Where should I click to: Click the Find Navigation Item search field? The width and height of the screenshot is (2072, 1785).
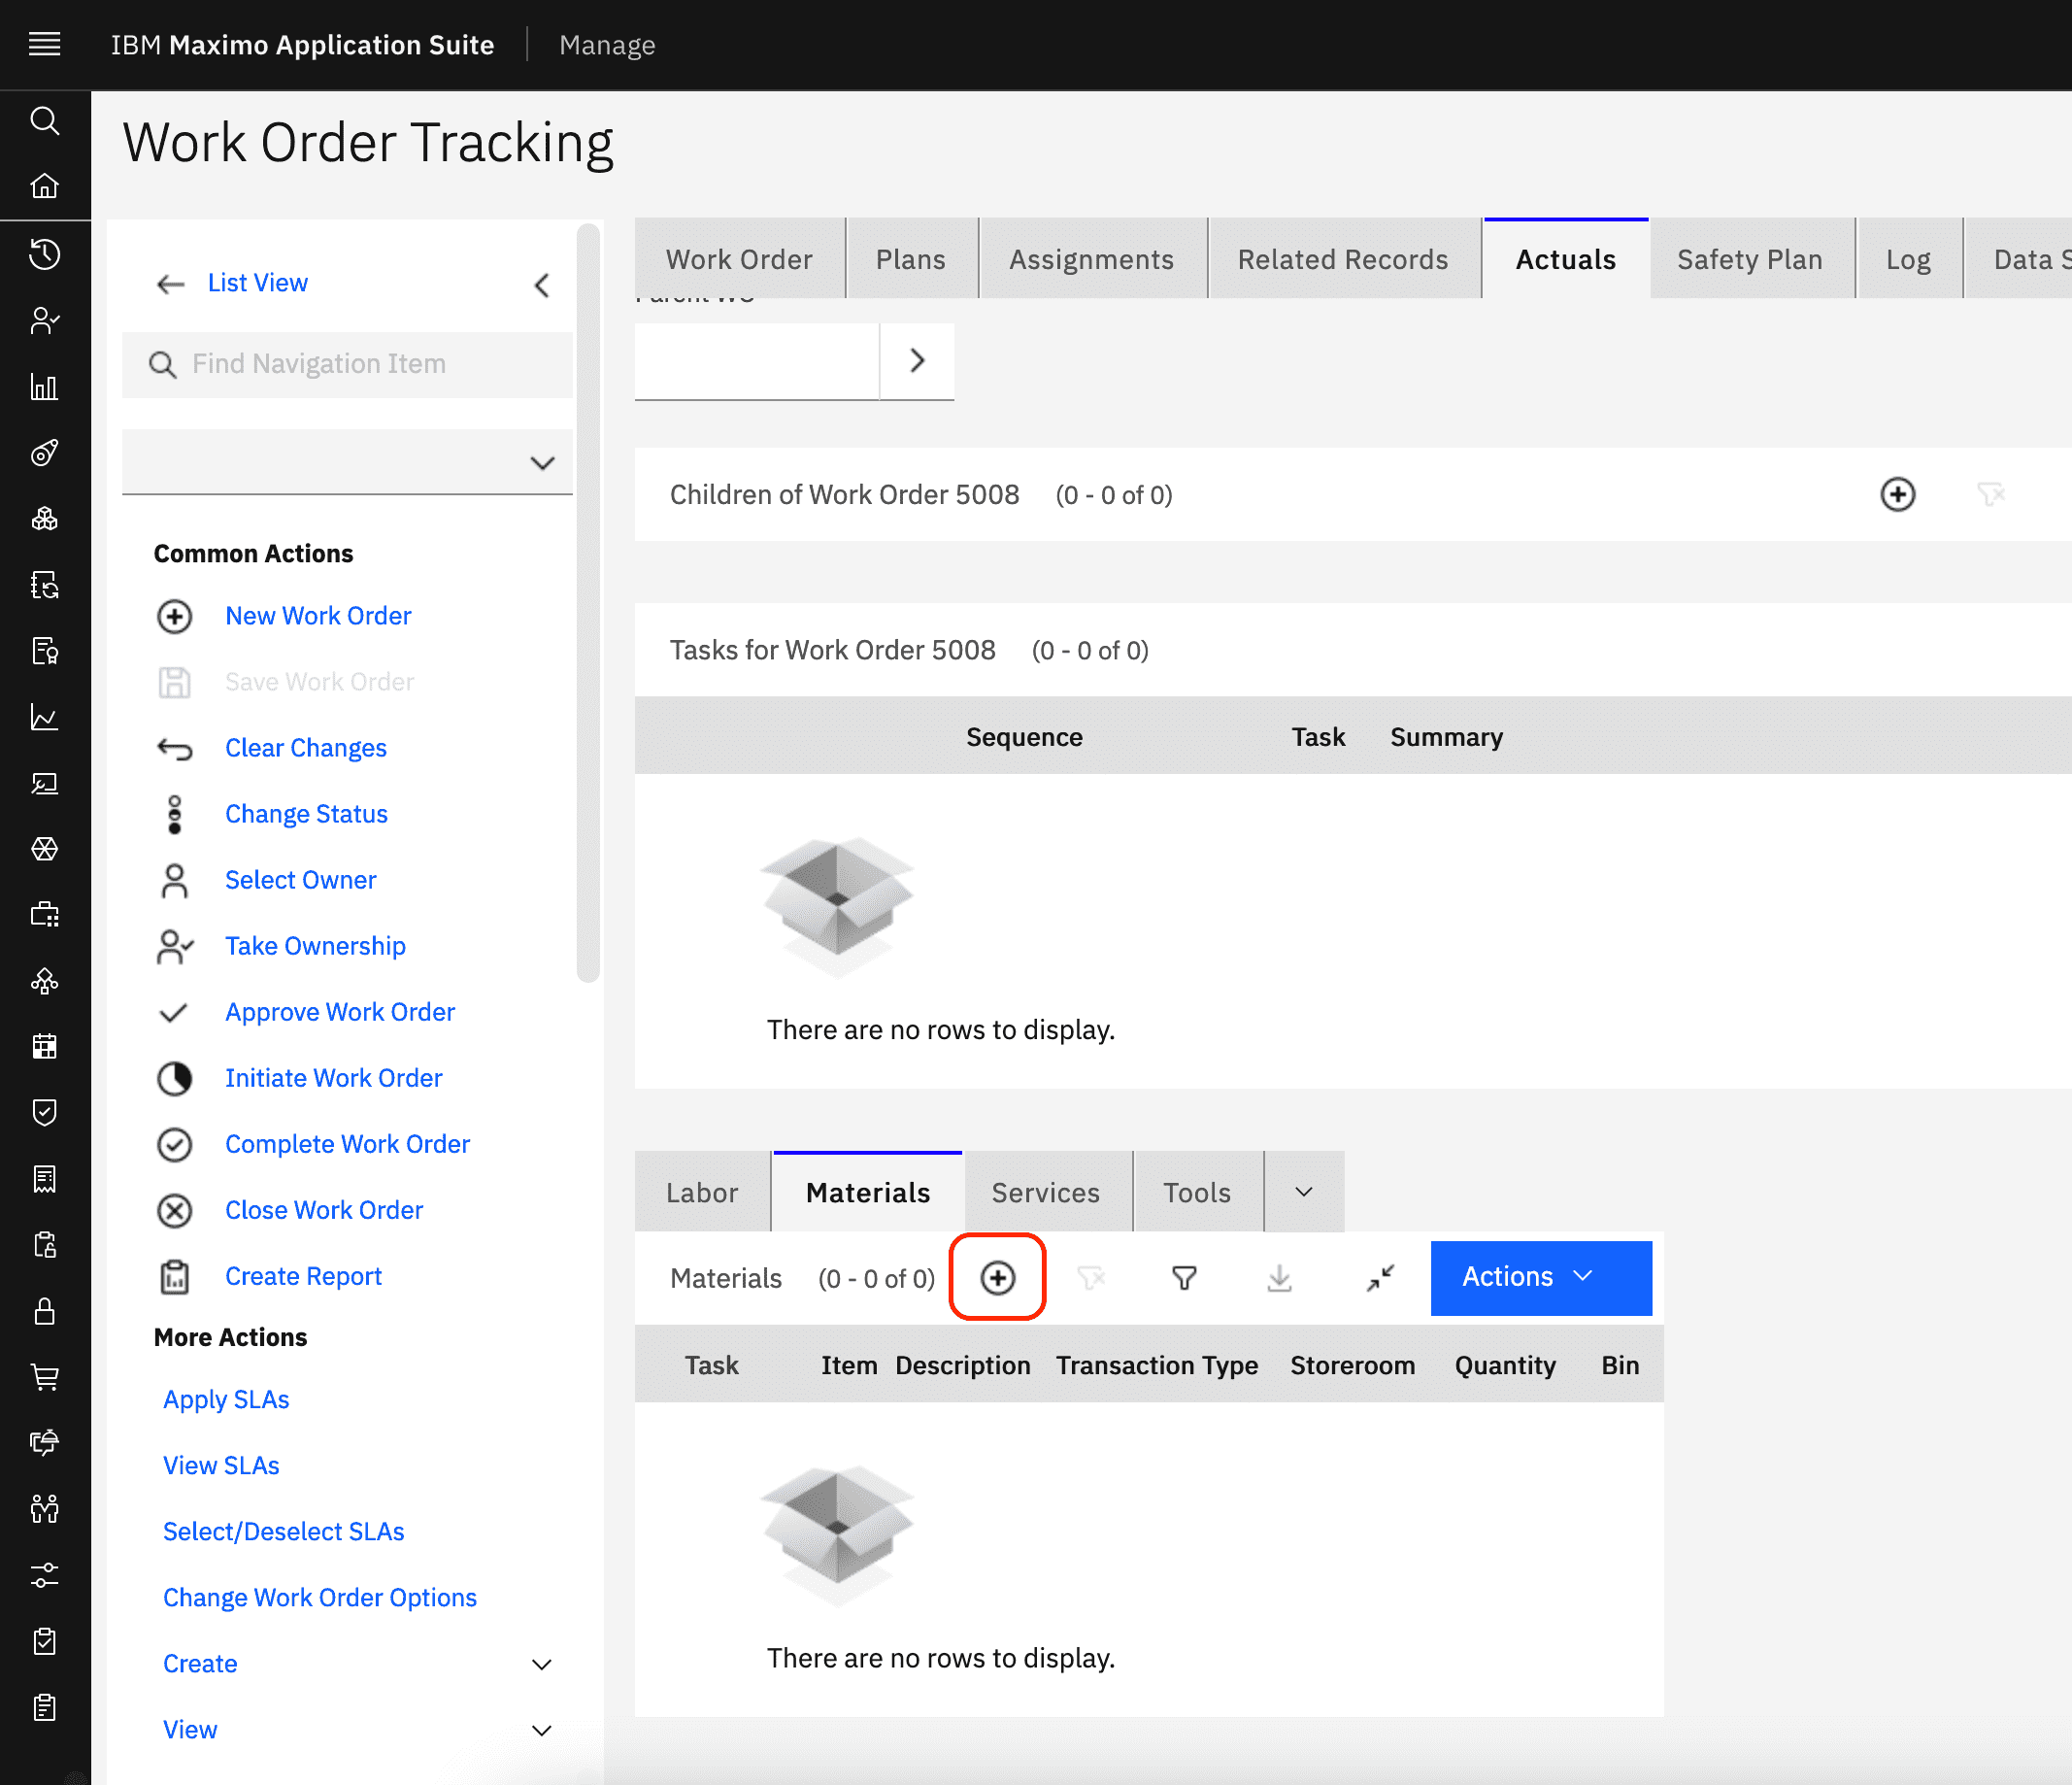click(347, 364)
